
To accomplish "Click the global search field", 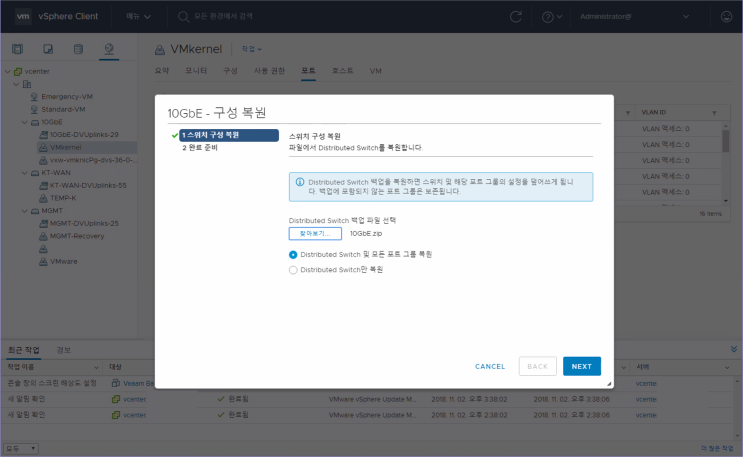I will point(223,16).
